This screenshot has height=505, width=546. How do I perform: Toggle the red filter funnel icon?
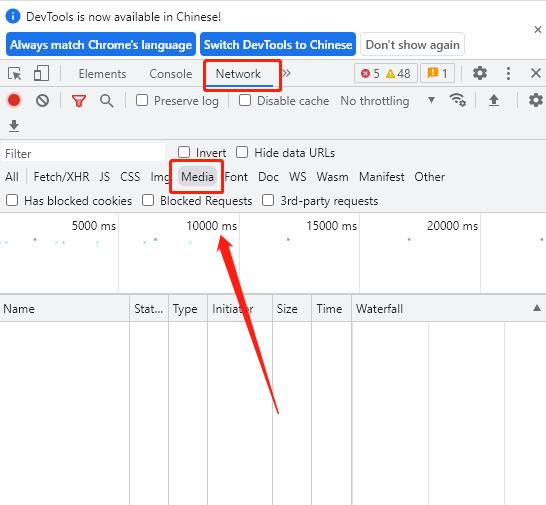pos(79,101)
